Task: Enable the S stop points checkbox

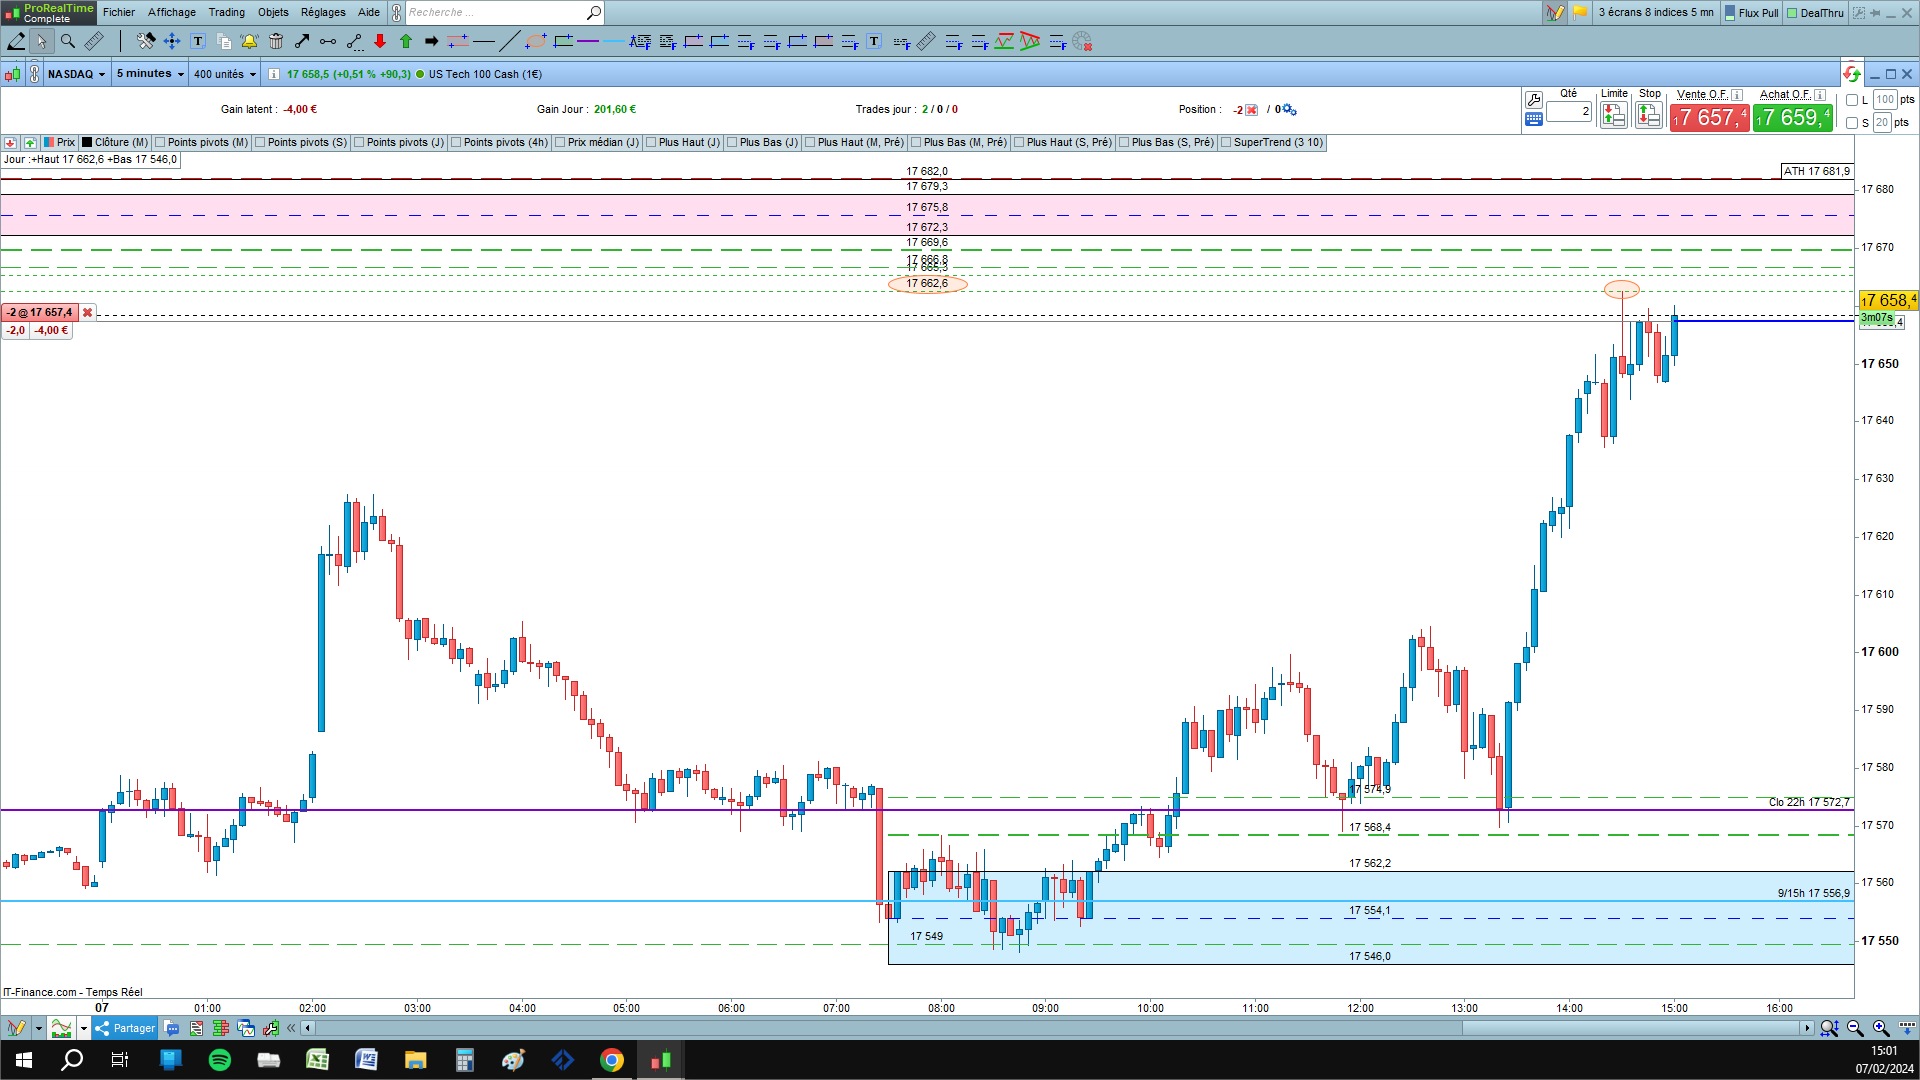Action: (x=1852, y=123)
